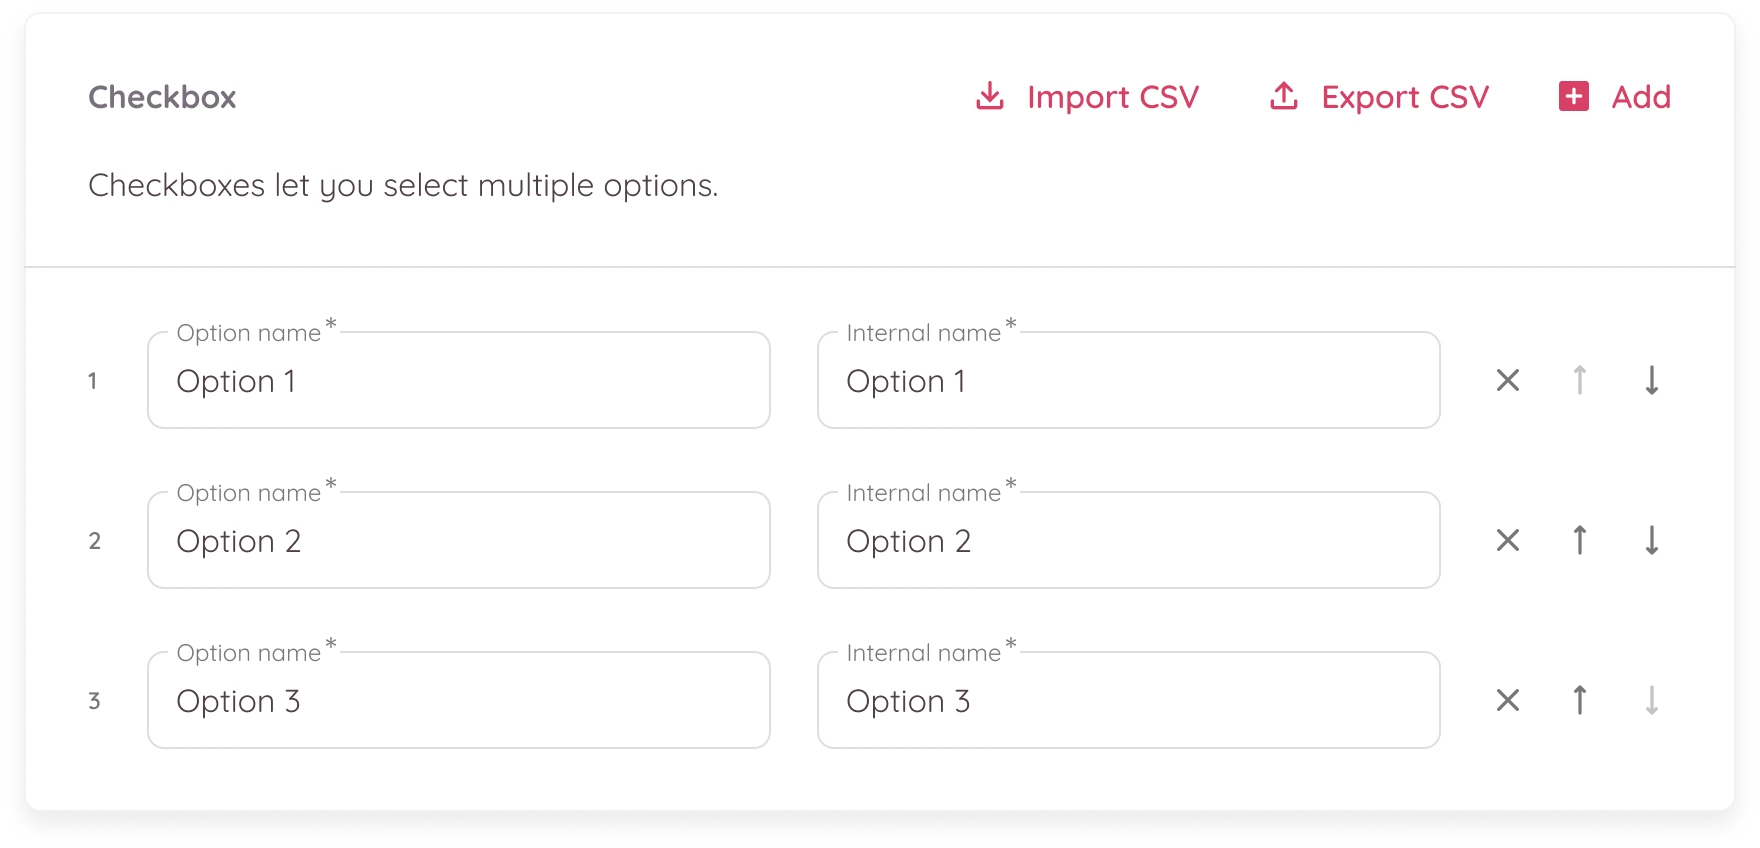This screenshot has width=1760, height=848.
Task: Focus the first Internal name field
Action: [x=1128, y=381]
